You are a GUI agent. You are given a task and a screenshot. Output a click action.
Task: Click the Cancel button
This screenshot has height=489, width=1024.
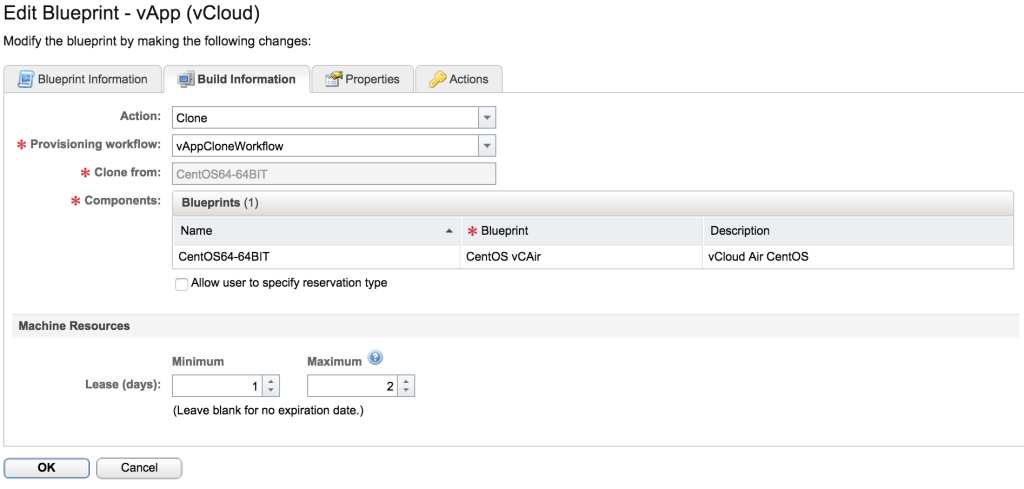[139, 468]
